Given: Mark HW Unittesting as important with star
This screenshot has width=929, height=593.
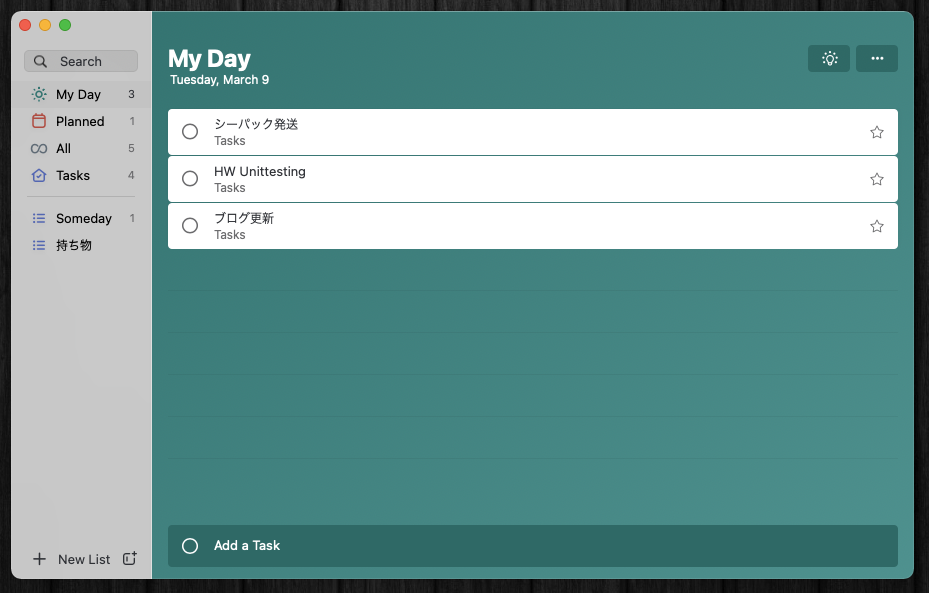Looking at the screenshot, I should 877,179.
